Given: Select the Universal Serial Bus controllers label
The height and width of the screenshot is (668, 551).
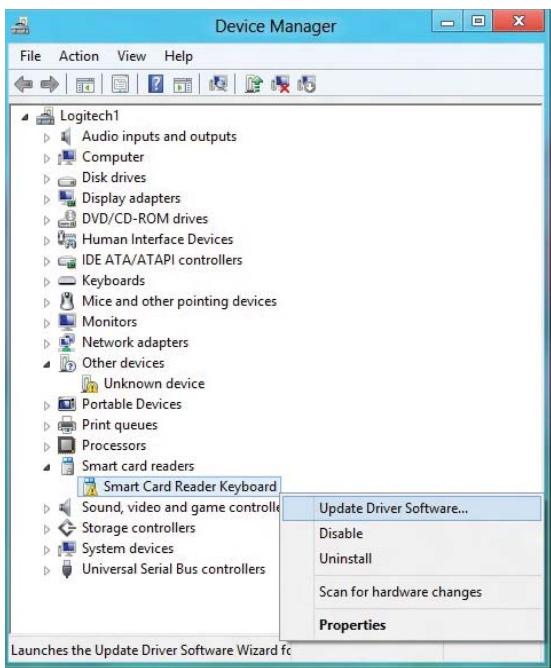Looking at the screenshot, I should [x=173, y=569].
